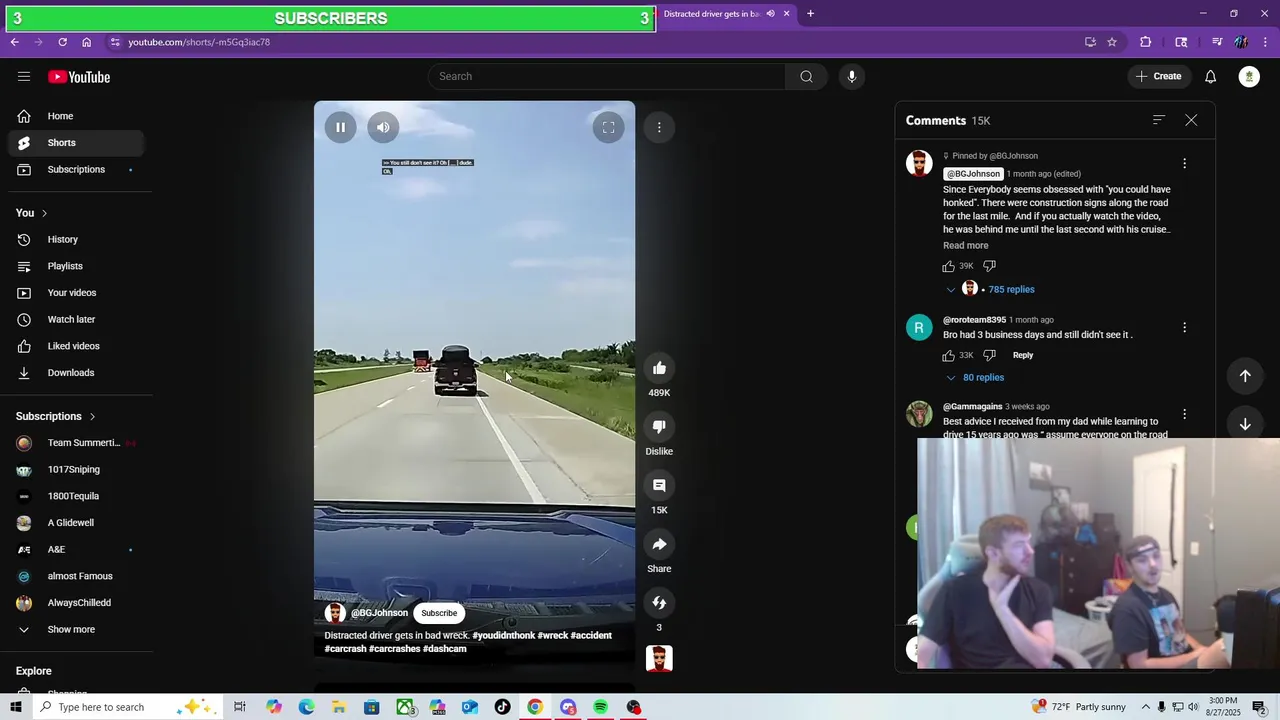Image resolution: width=1280 pixels, height=720 pixels.
Task: Open Chrome three-dot menu
Action: click(1265, 42)
